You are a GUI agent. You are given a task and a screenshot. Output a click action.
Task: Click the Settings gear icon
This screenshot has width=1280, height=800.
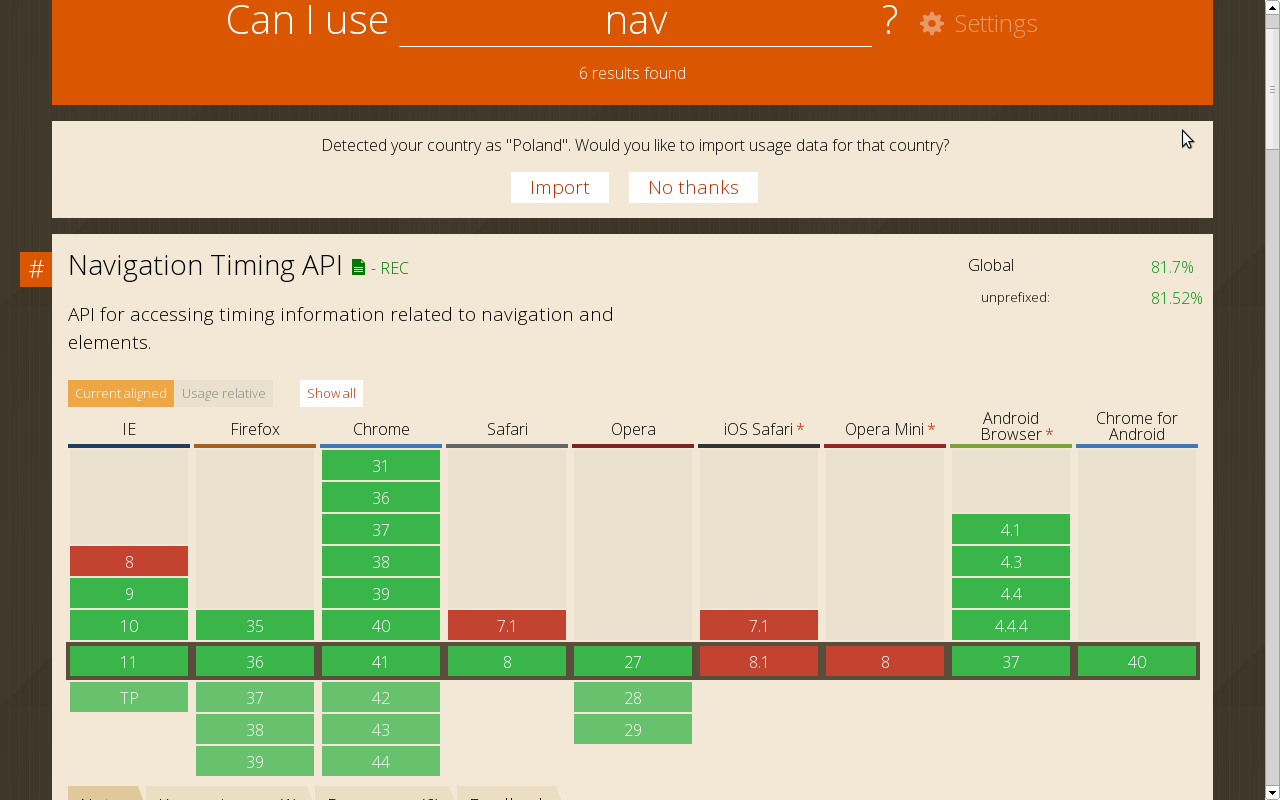932,23
